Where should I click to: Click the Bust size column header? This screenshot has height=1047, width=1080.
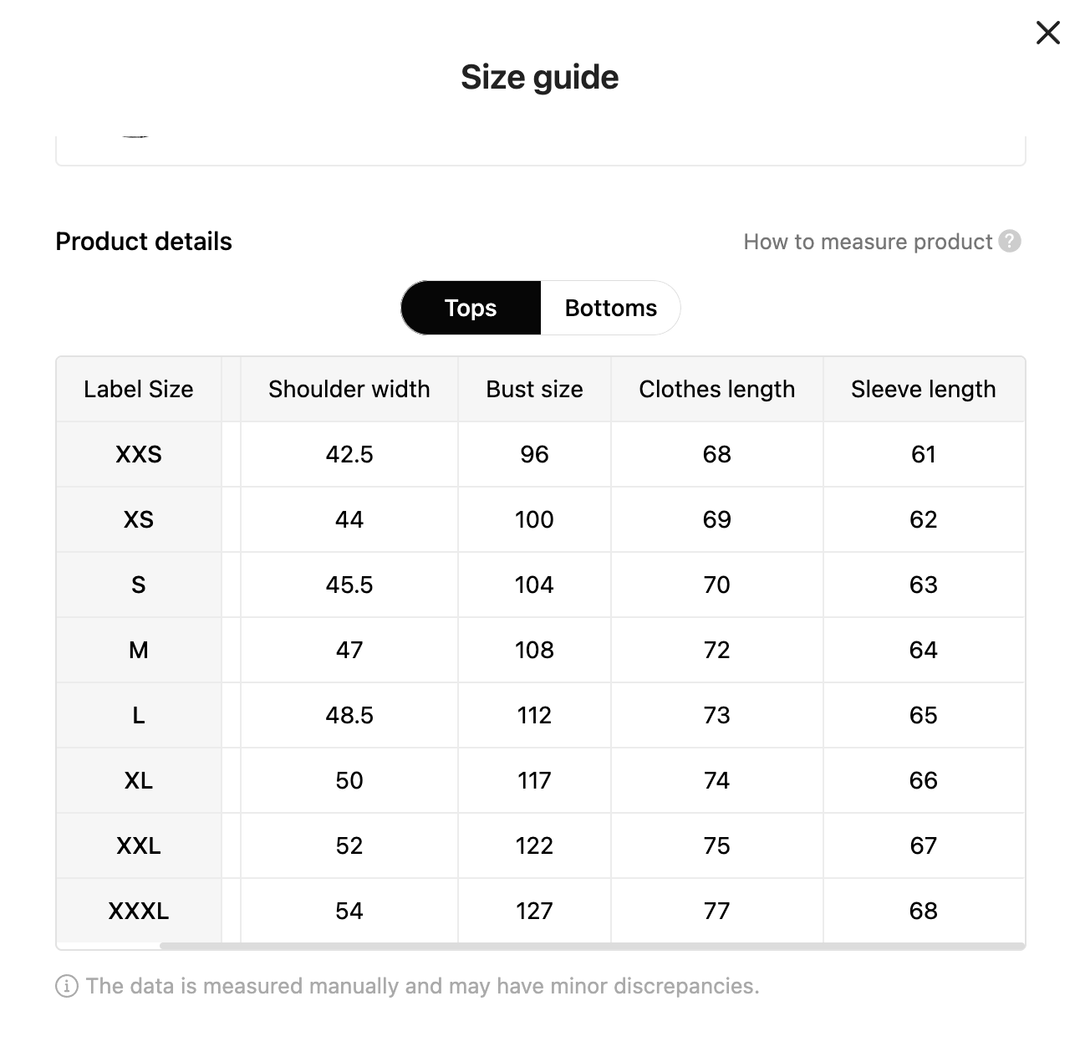point(534,389)
